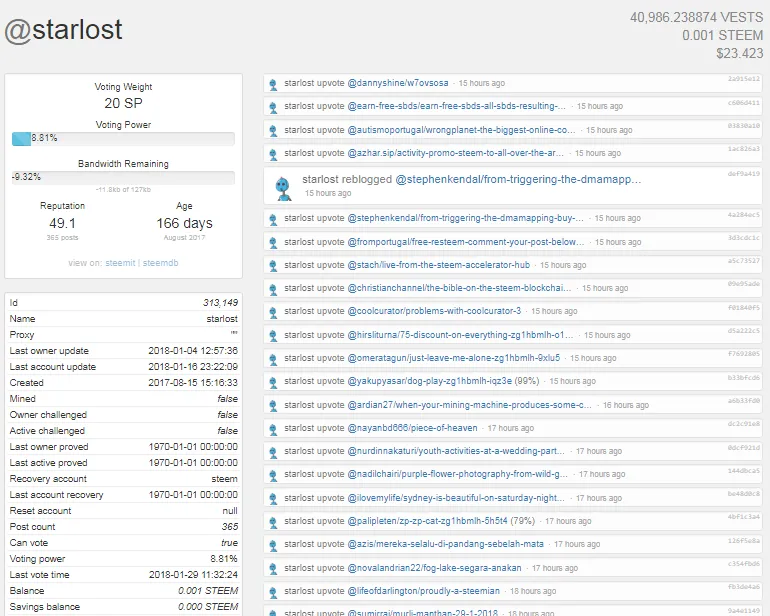The height and width of the screenshot is (616, 770).
Task: Click avatar icon beside ardian27 upvote row
Action: coord(273,406)
